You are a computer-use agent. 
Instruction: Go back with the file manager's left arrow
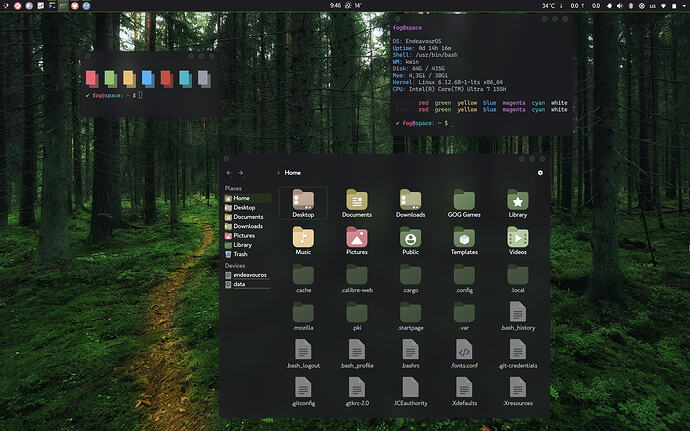[x=228, y=173]
